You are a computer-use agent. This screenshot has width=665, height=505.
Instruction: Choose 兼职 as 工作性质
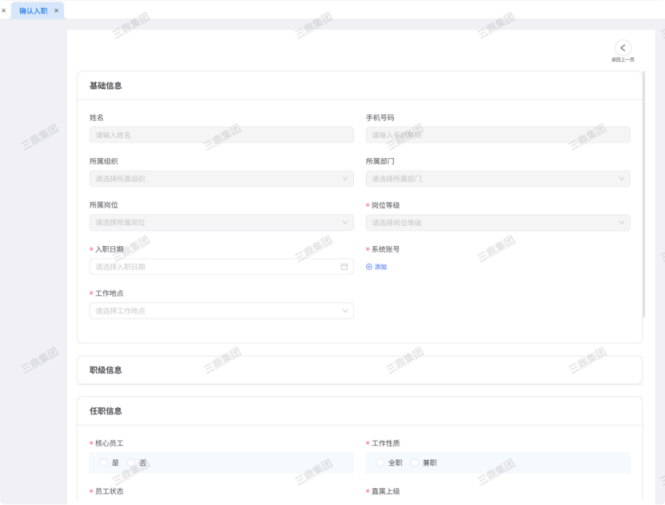coord(415,463)
